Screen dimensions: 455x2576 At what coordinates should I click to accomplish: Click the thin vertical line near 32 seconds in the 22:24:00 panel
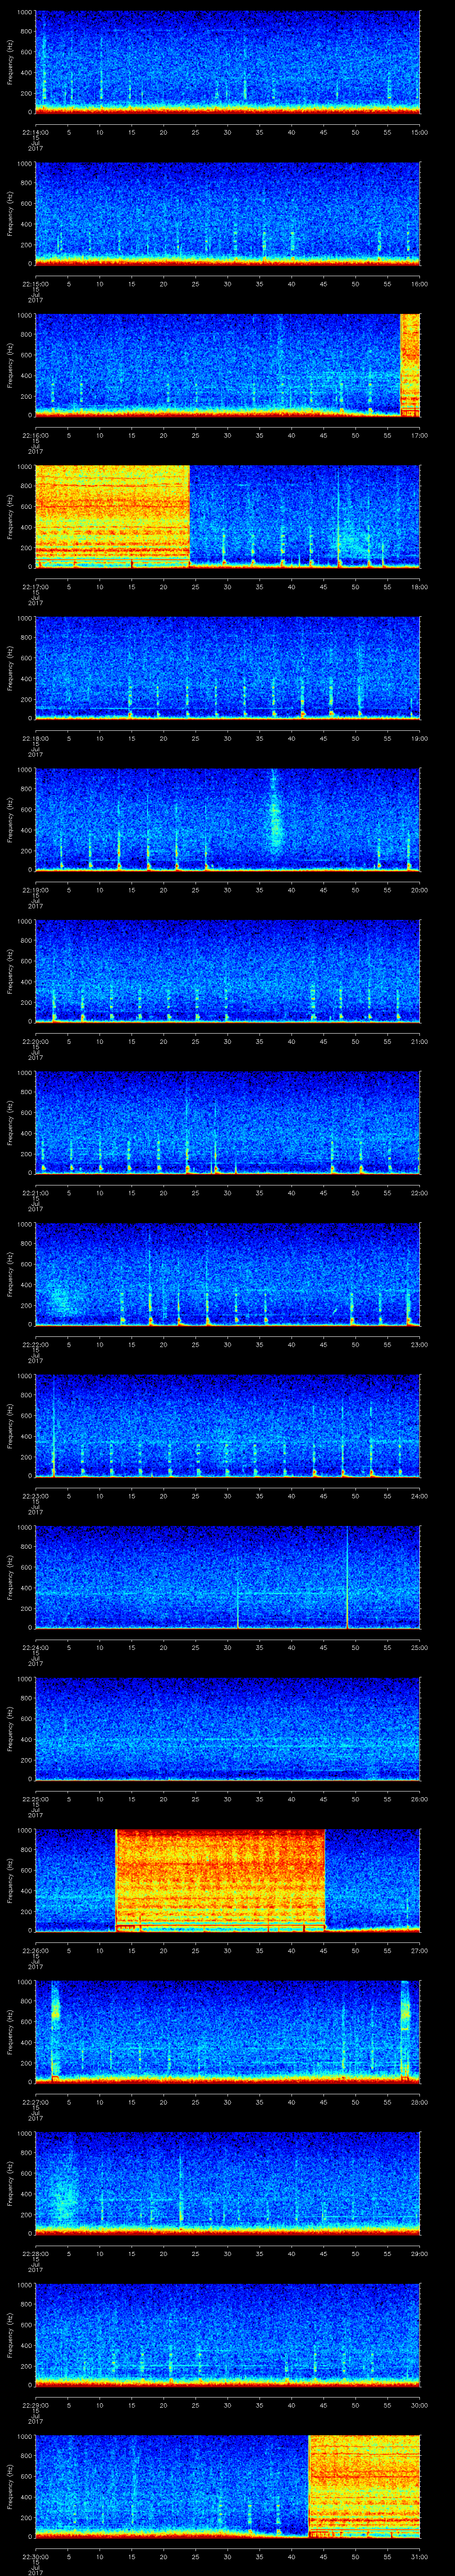238,1580
